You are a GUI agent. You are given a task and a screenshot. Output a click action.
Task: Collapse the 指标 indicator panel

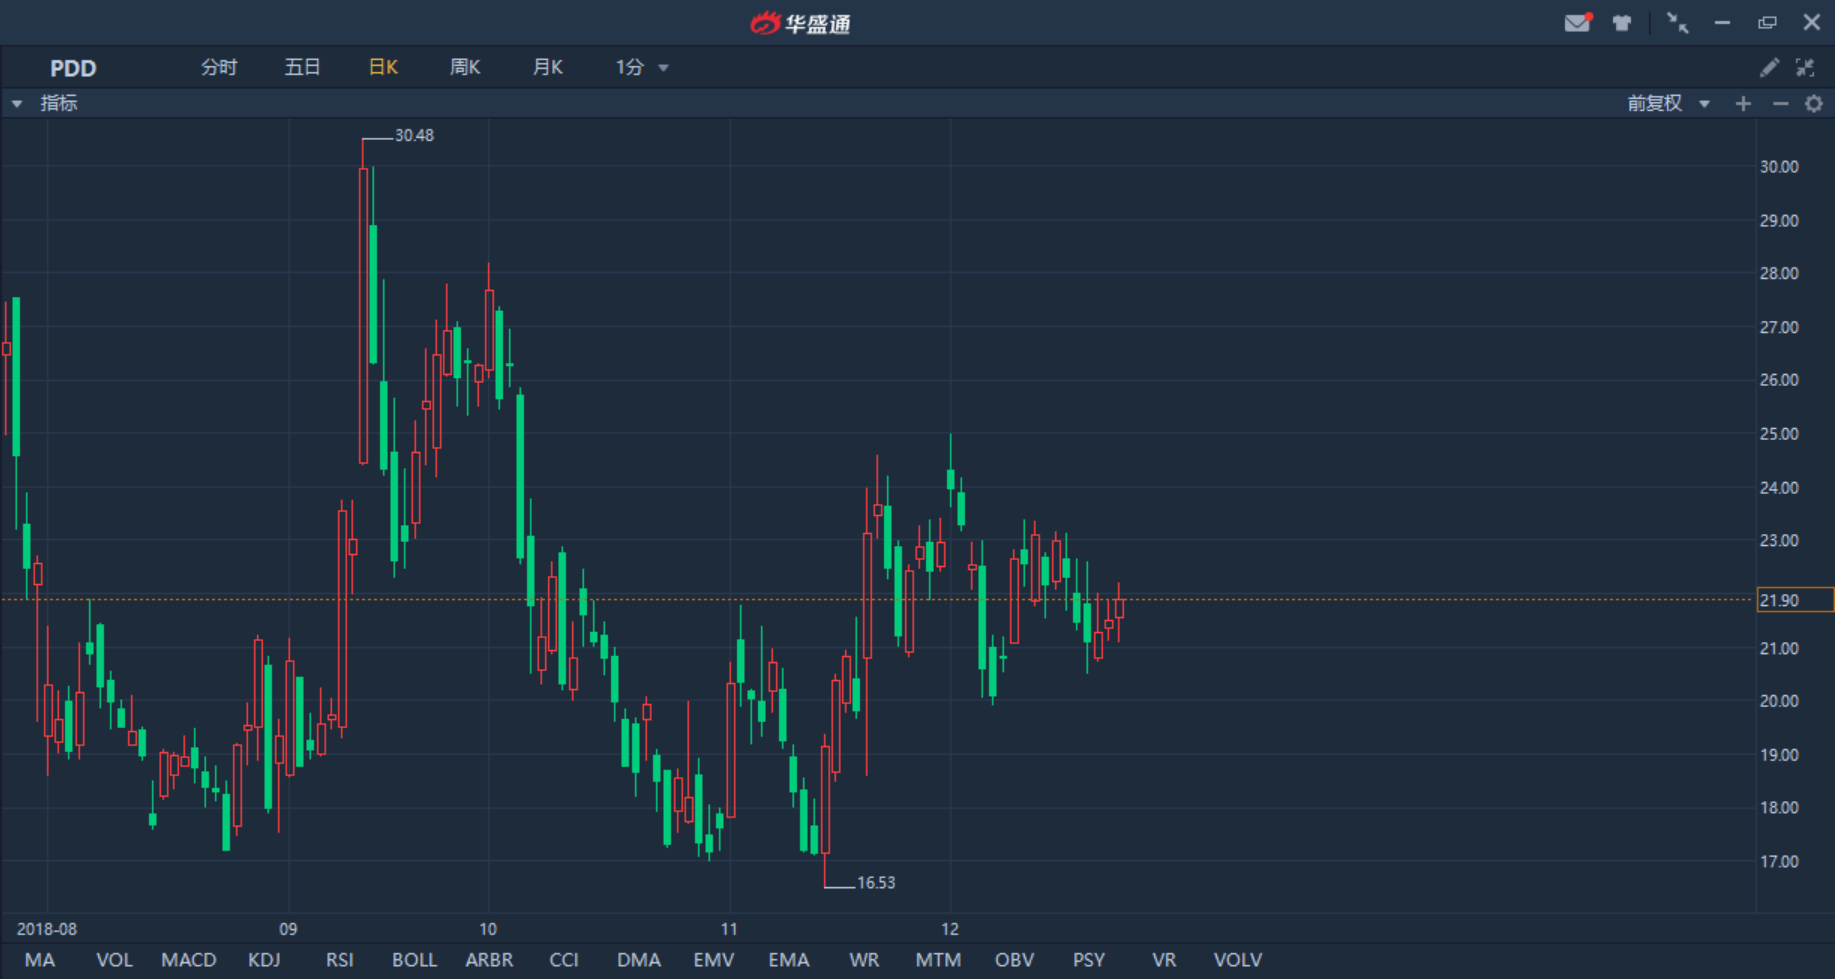pos(18,103)
